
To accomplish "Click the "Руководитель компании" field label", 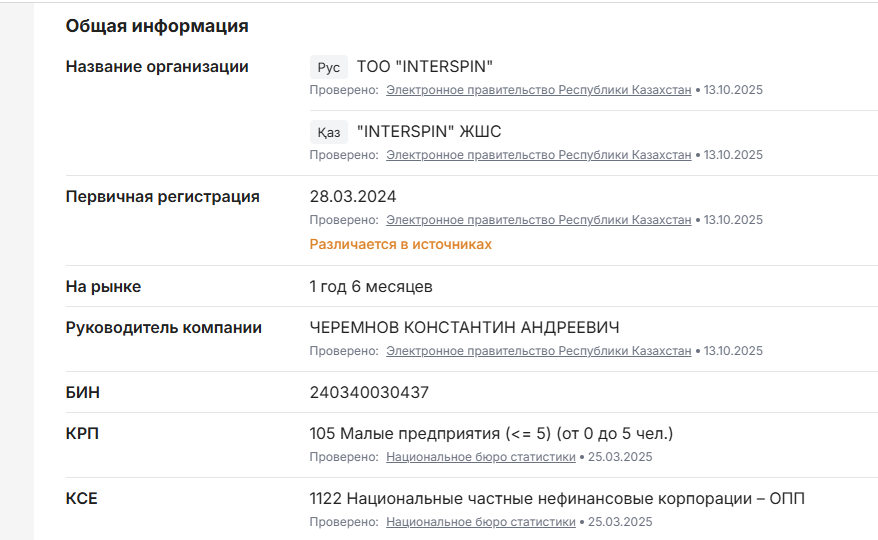I will click(x=164, y=328).
